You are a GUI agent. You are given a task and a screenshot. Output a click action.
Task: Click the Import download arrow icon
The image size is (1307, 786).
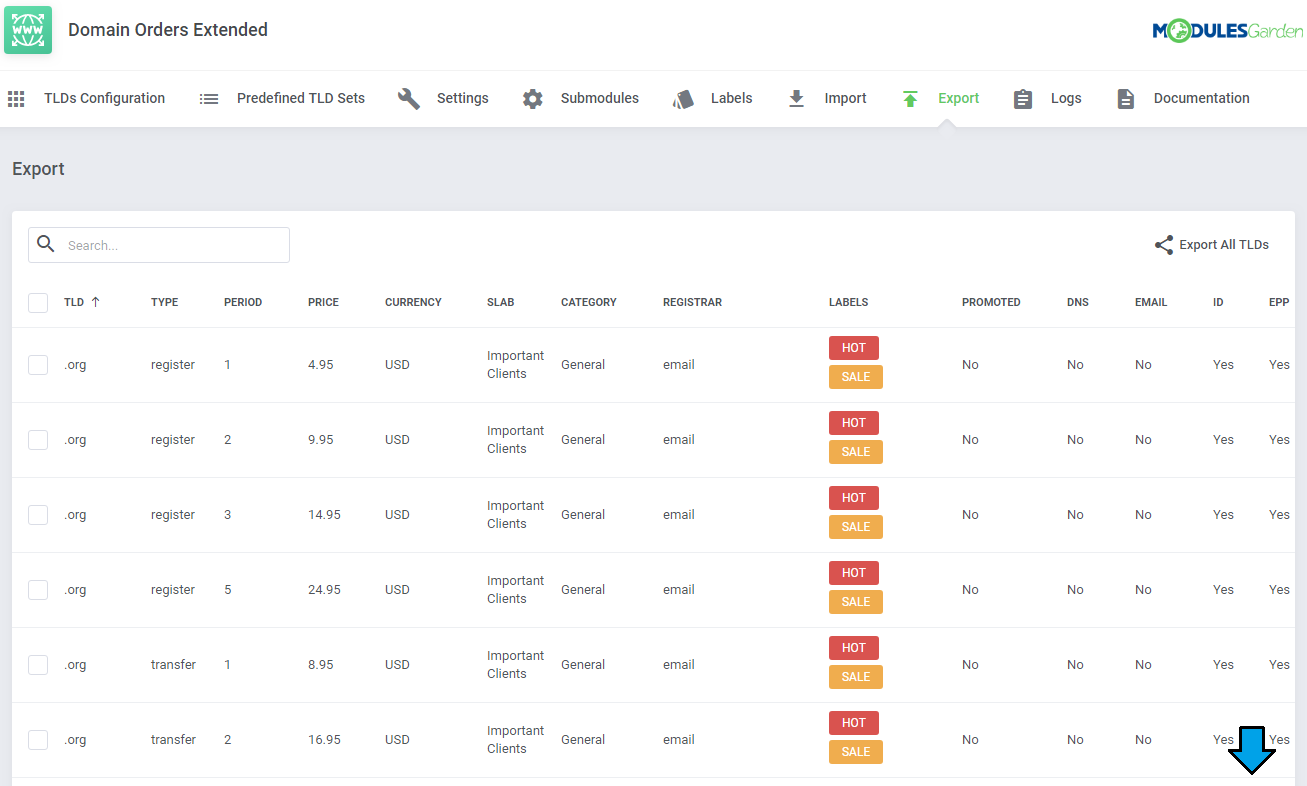(x=797, y=99)
